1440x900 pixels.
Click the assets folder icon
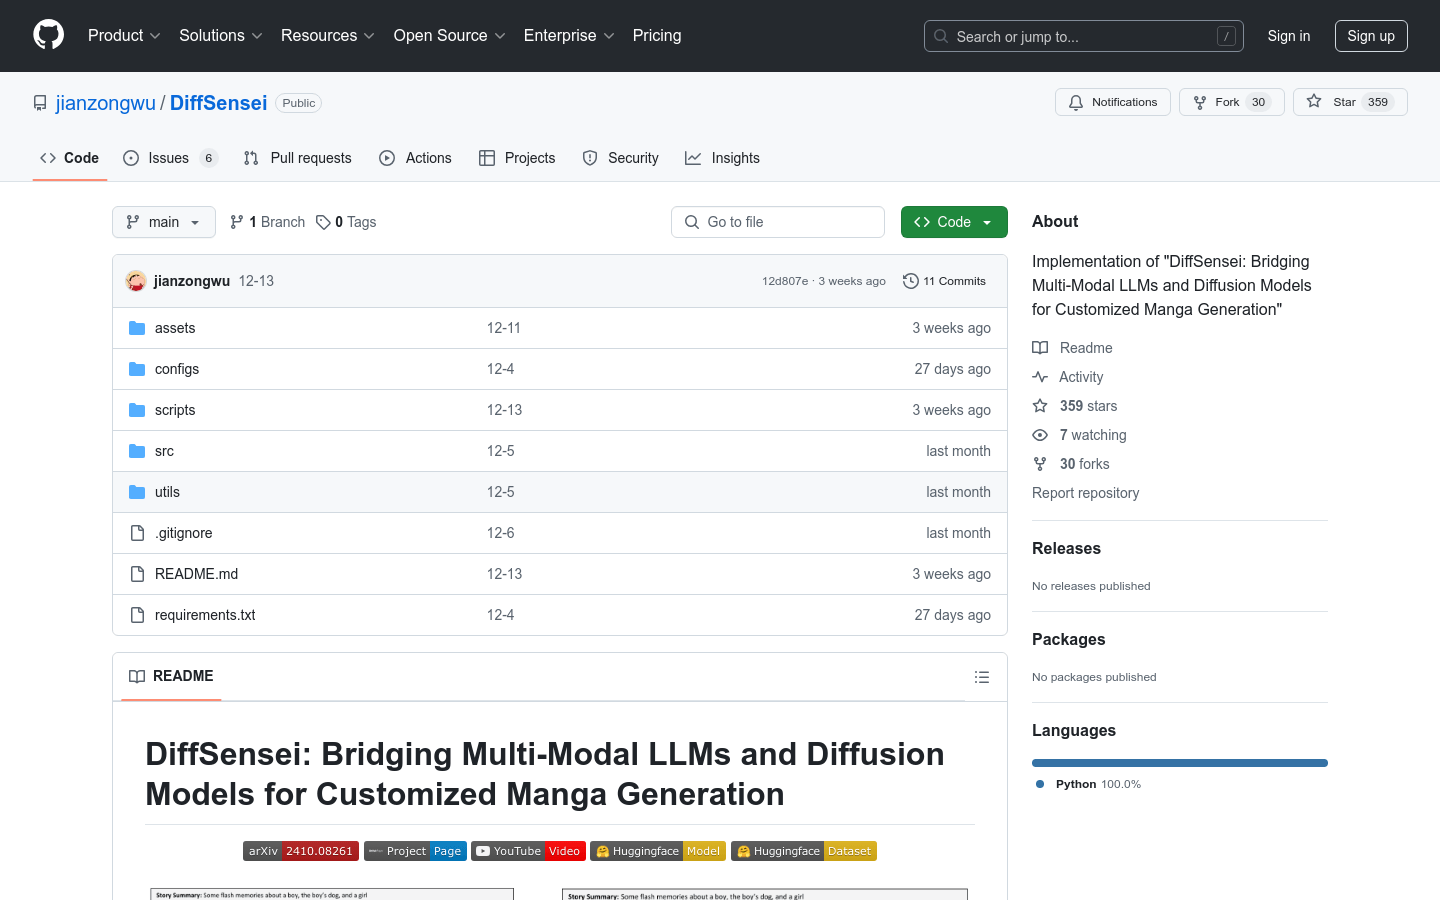pyautogui.click(x=137, y=328)
